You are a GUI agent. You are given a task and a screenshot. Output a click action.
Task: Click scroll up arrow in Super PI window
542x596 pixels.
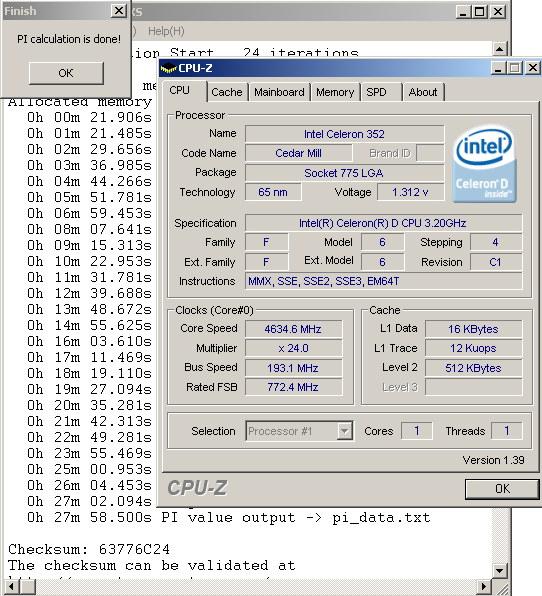coord(499,49)
